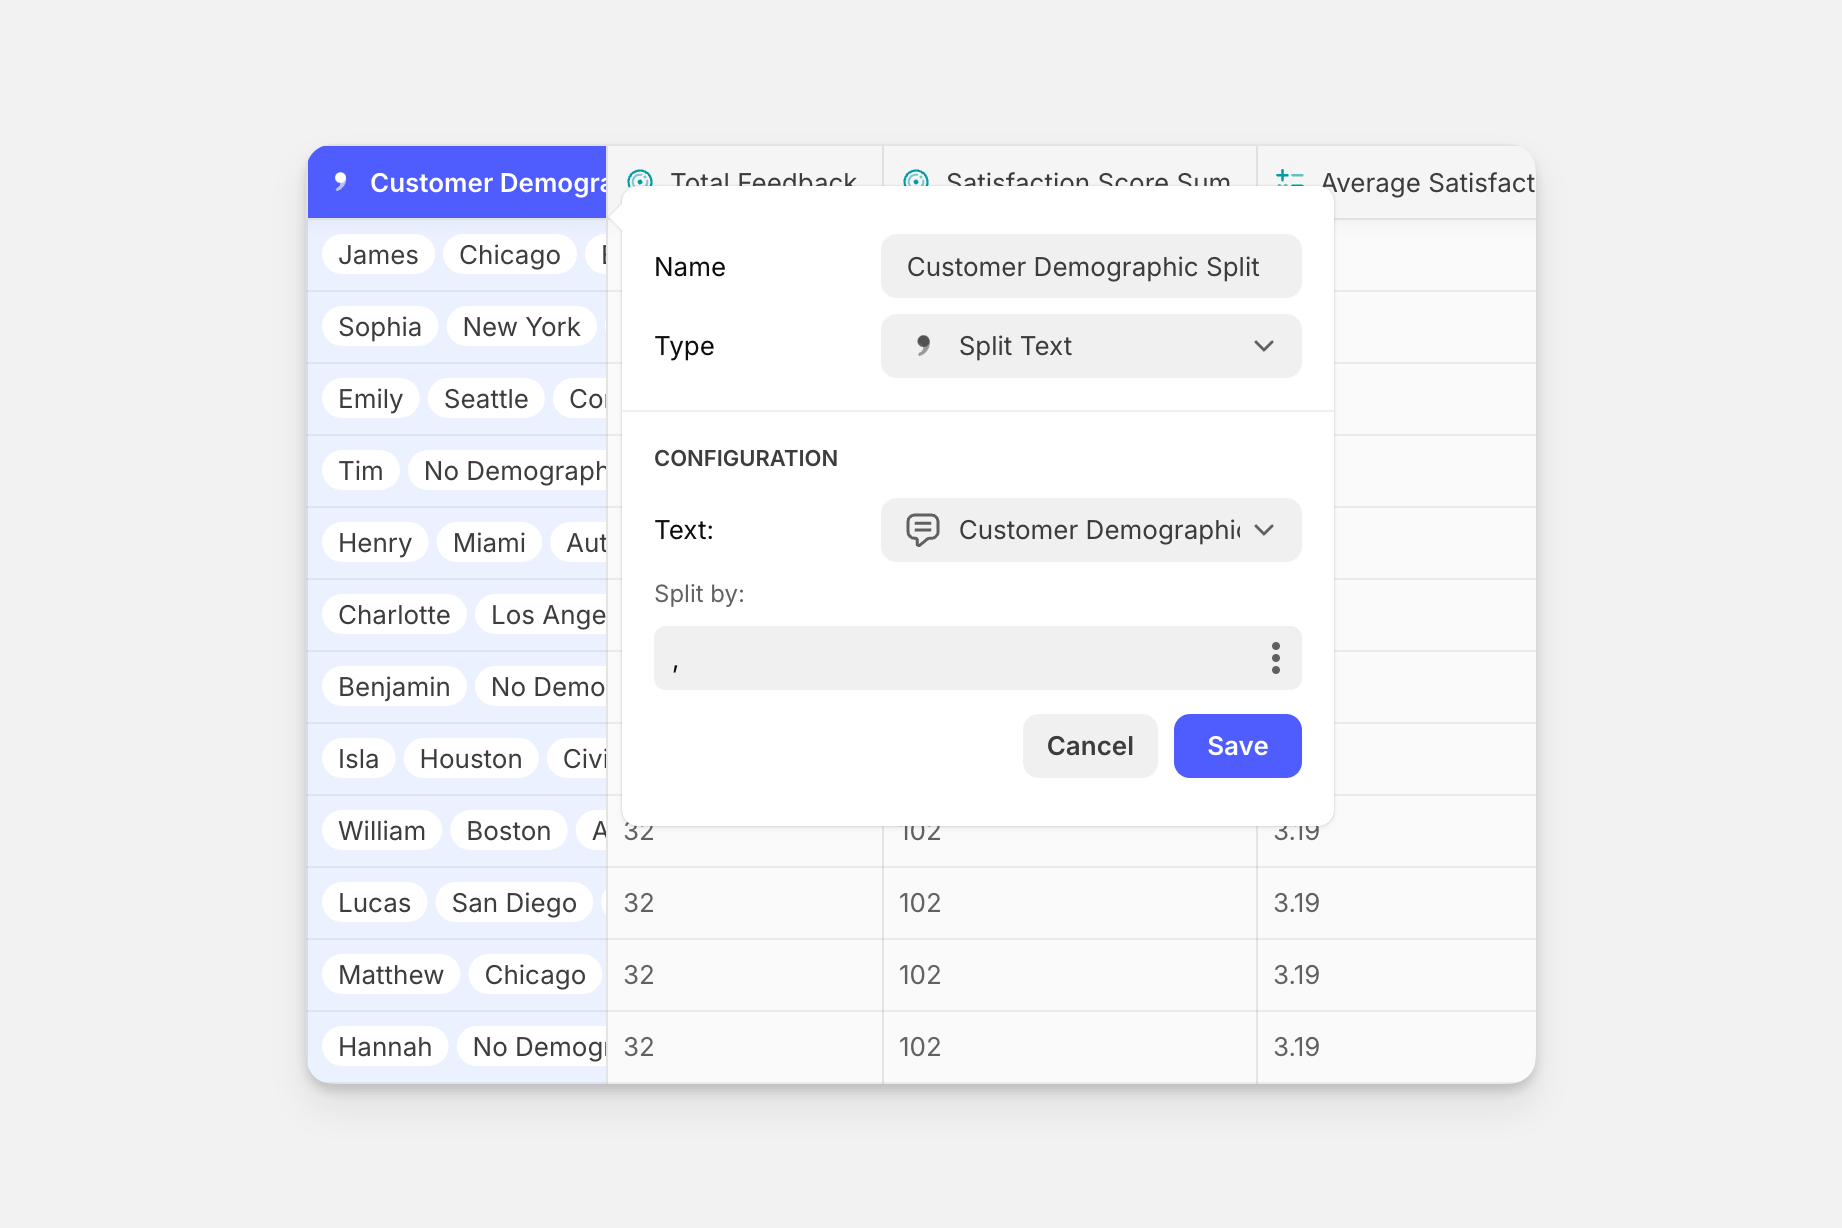
Task: Click the 102 cell in Matthew row
Action: pos(1070,975)
